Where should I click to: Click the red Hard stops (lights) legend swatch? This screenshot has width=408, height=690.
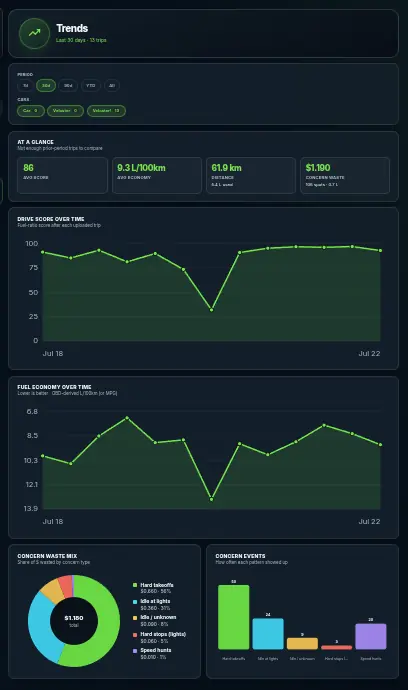tap(135, 634)
